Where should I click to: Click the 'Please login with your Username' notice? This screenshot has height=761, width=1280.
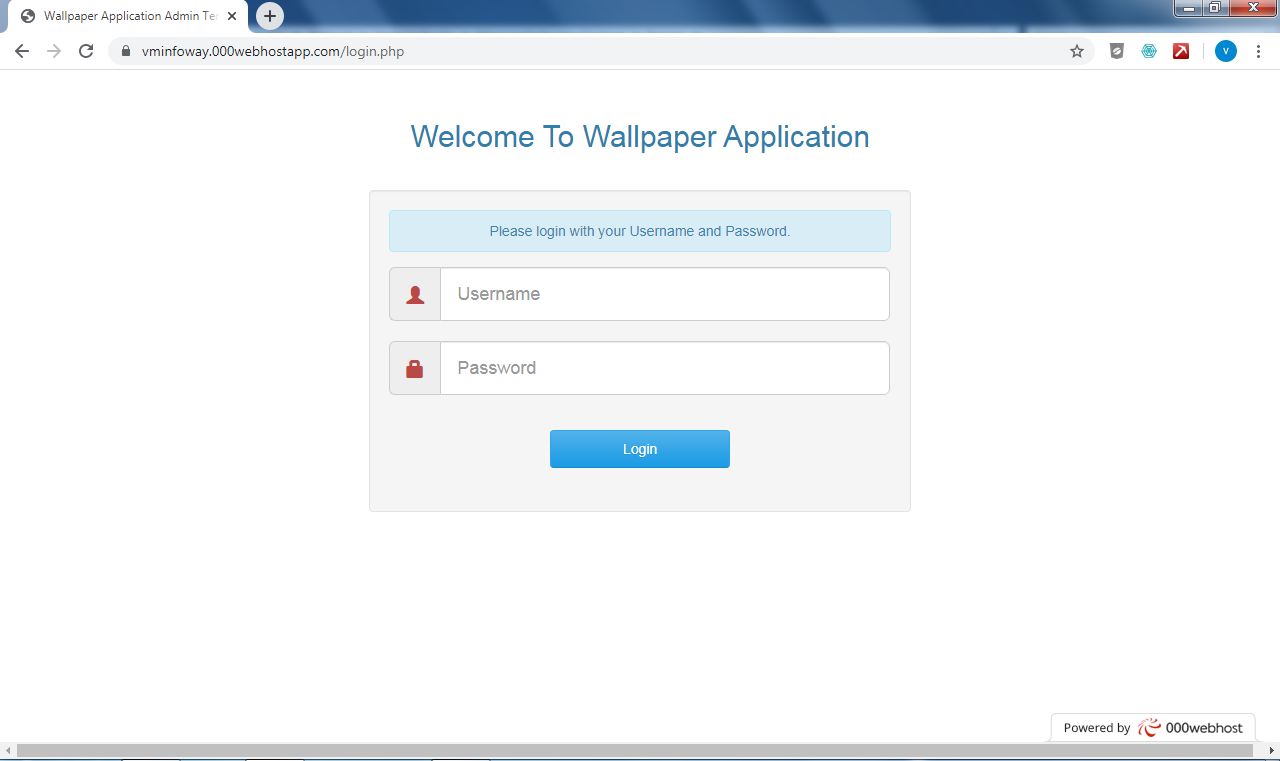(640, 231)
